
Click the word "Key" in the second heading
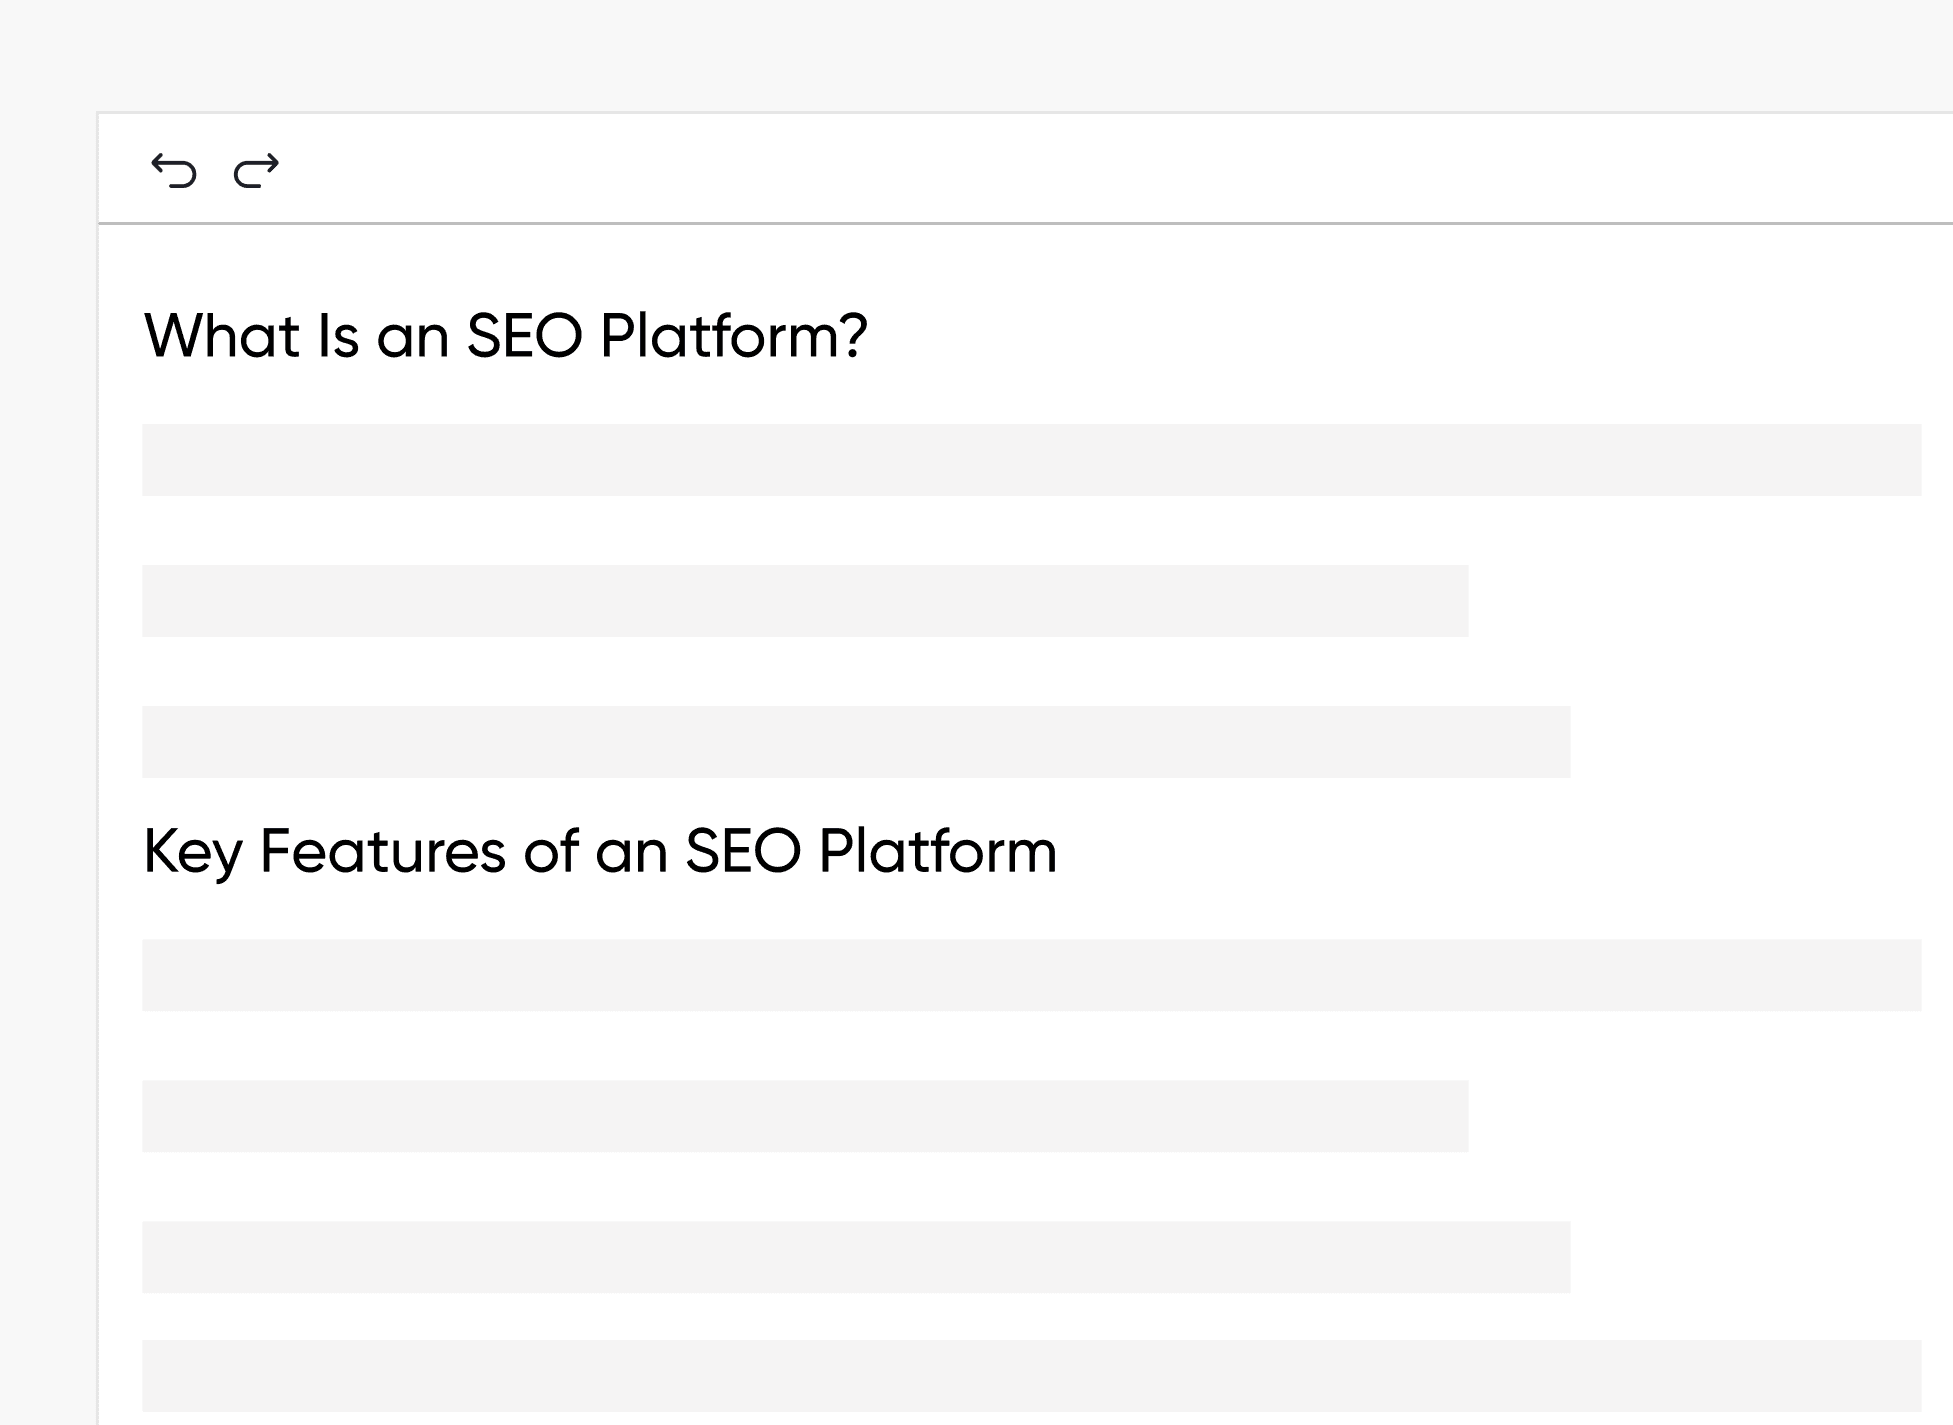pyautogui.click(x=192, y=854)
